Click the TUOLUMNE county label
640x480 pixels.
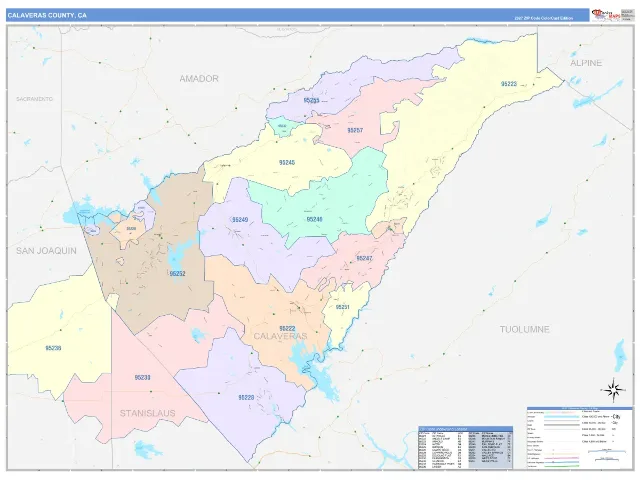coord(524,329)
